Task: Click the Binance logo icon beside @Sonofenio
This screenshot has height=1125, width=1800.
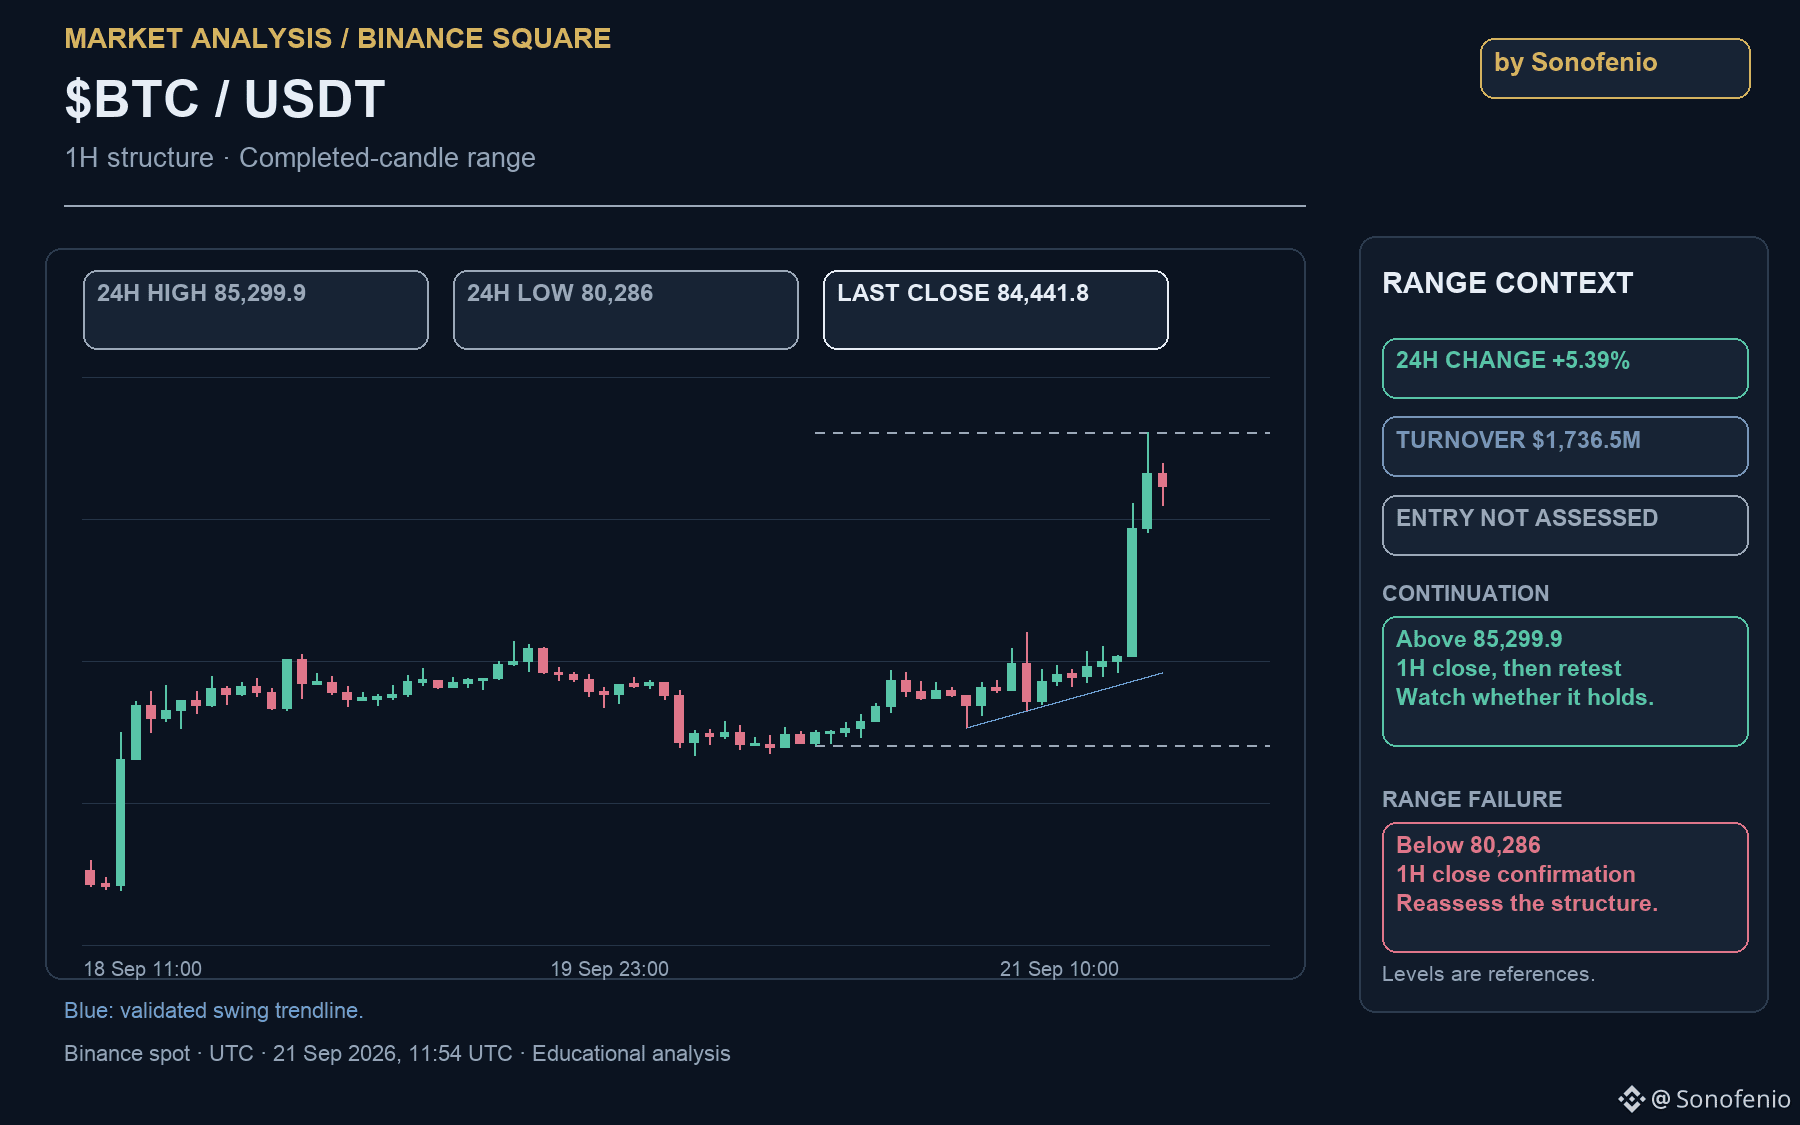Action: coord(1631,1099)
